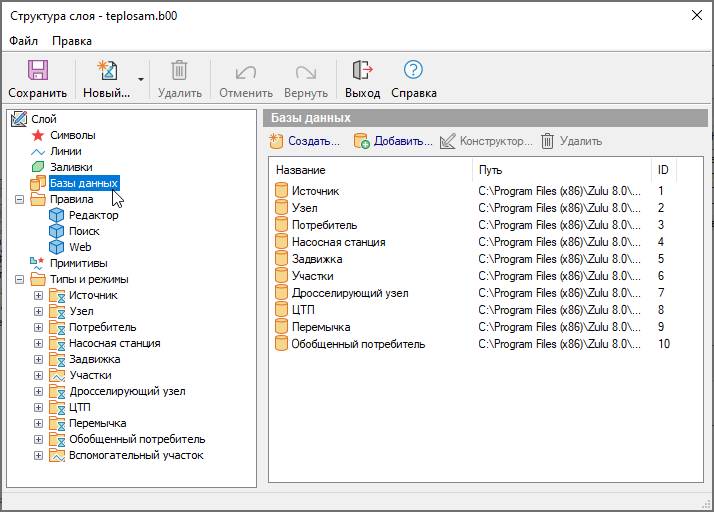Open the Файл menu

pos(24,41)
